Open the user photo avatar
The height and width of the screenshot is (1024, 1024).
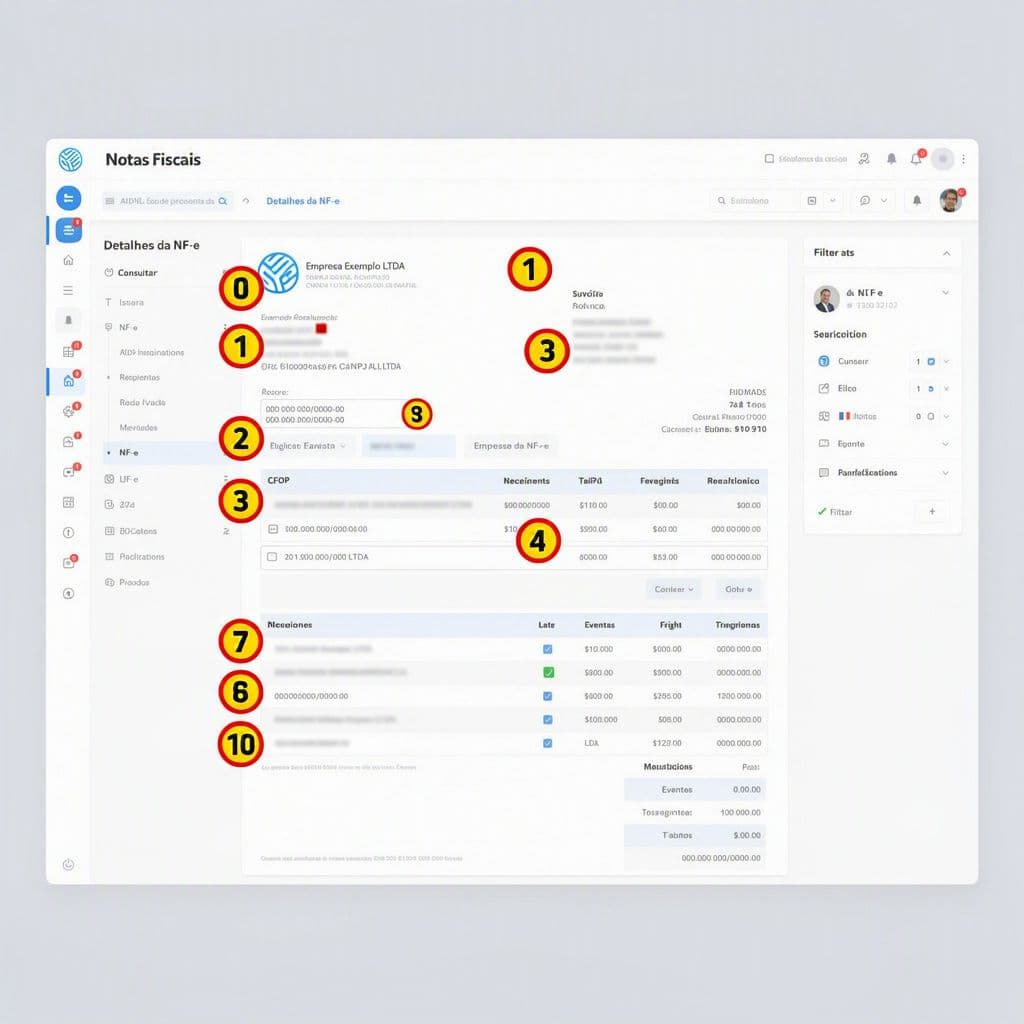click(950, 200)
